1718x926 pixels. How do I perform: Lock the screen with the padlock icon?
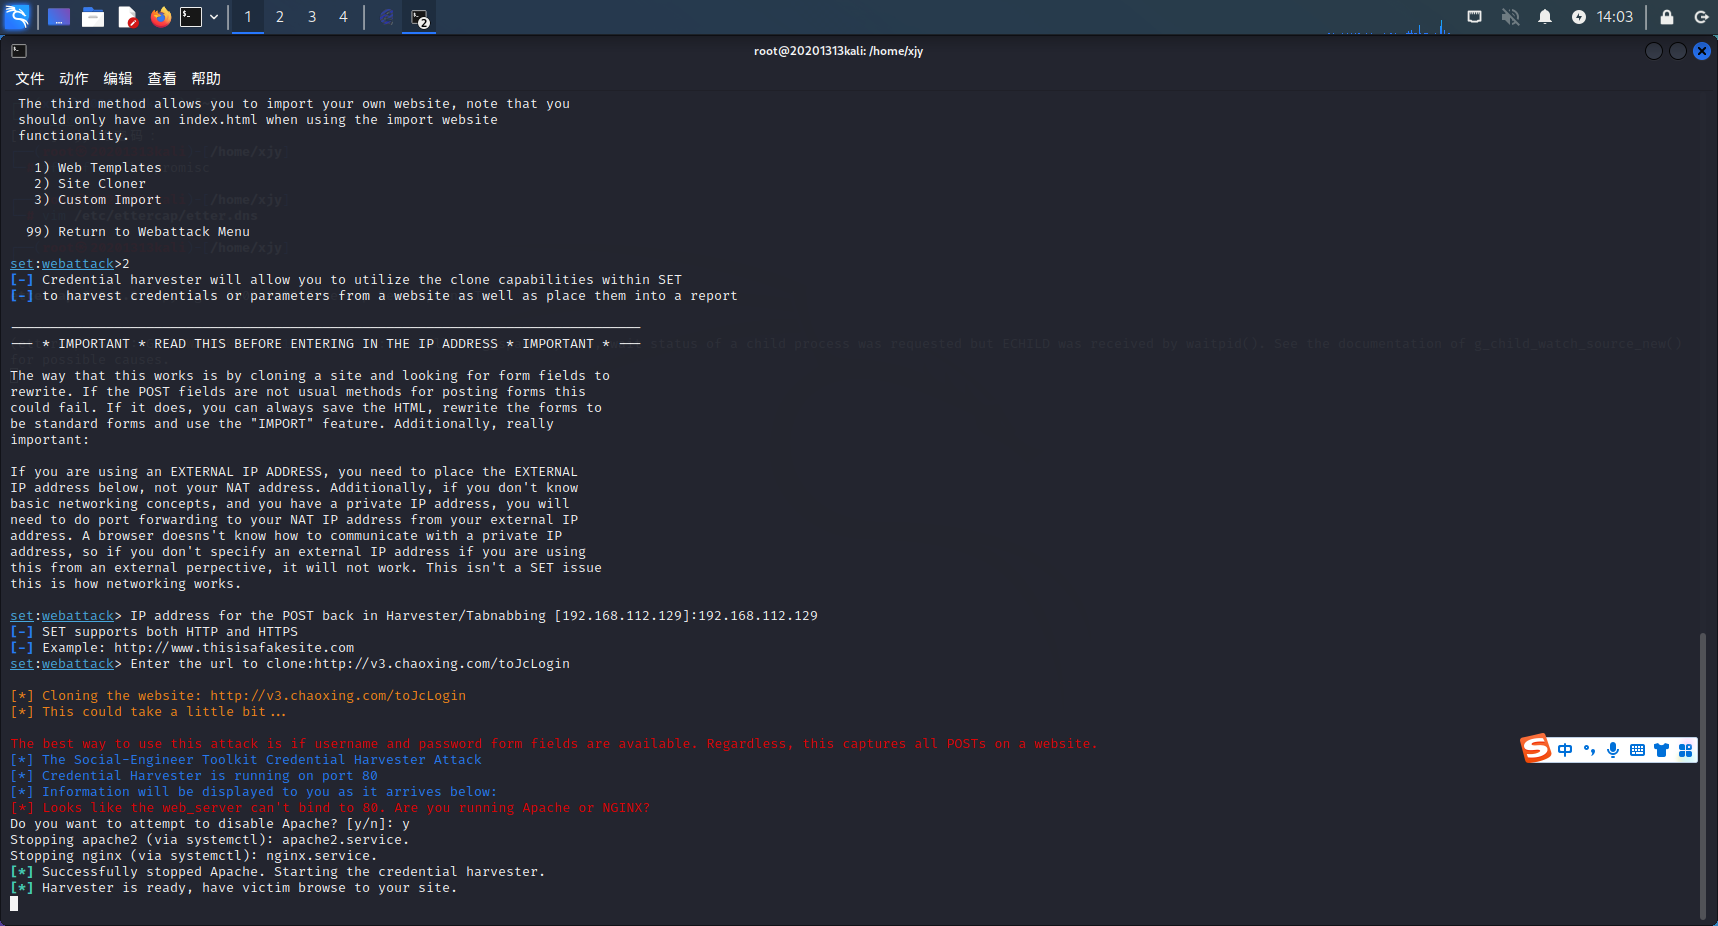tap(1667, 17)
